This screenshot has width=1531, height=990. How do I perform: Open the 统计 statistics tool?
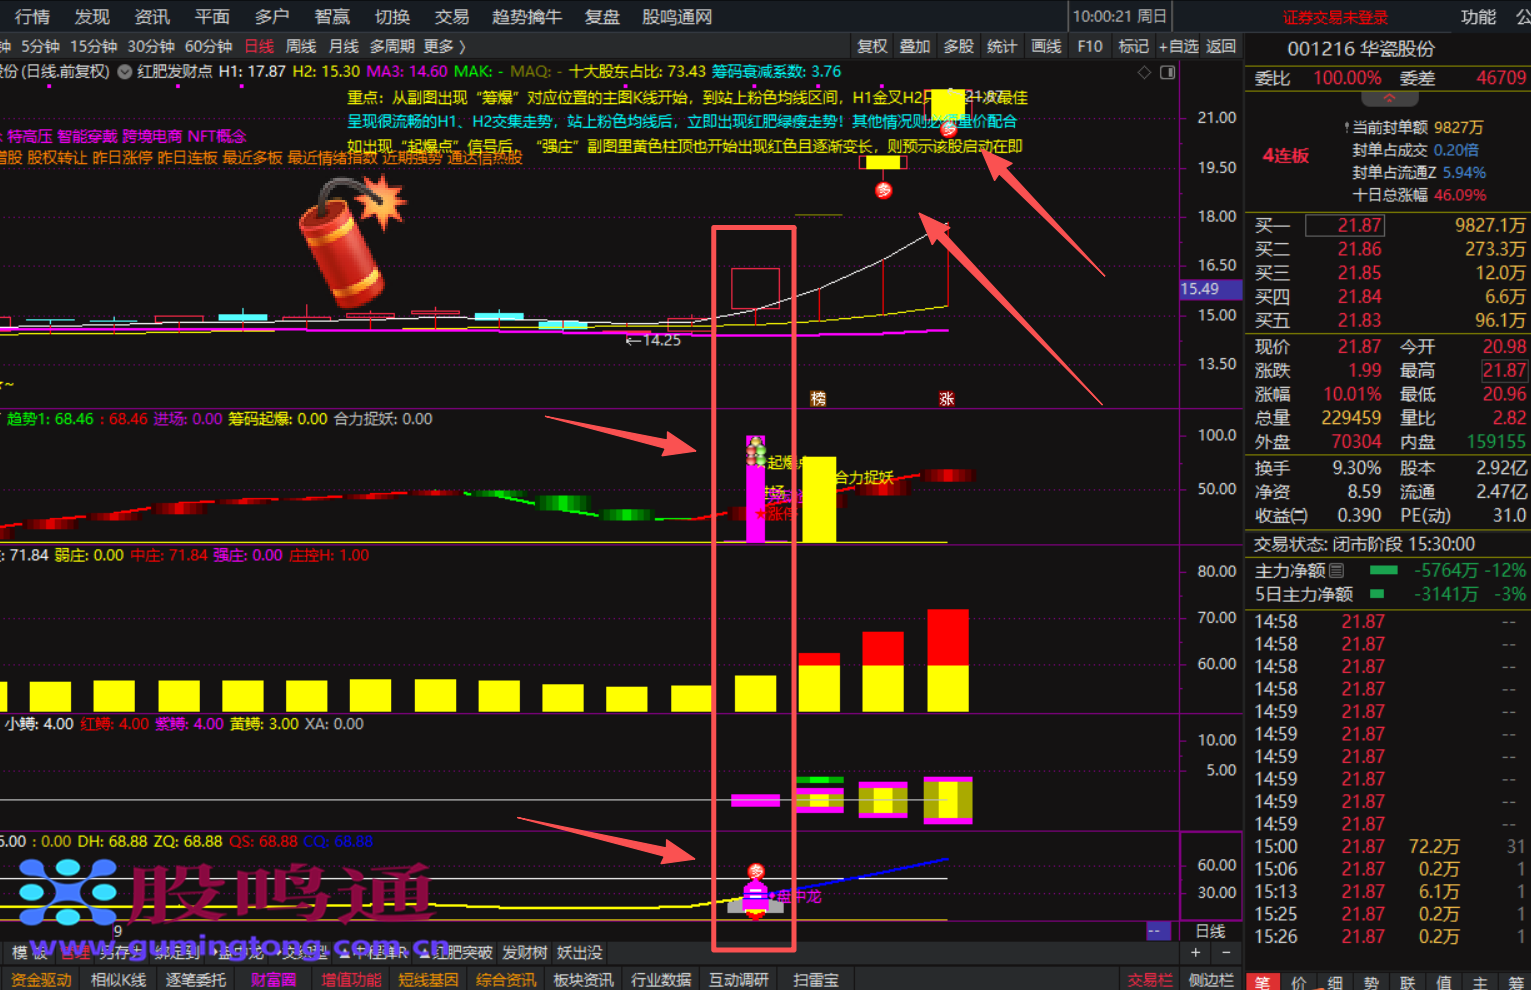coord(1002,46)
